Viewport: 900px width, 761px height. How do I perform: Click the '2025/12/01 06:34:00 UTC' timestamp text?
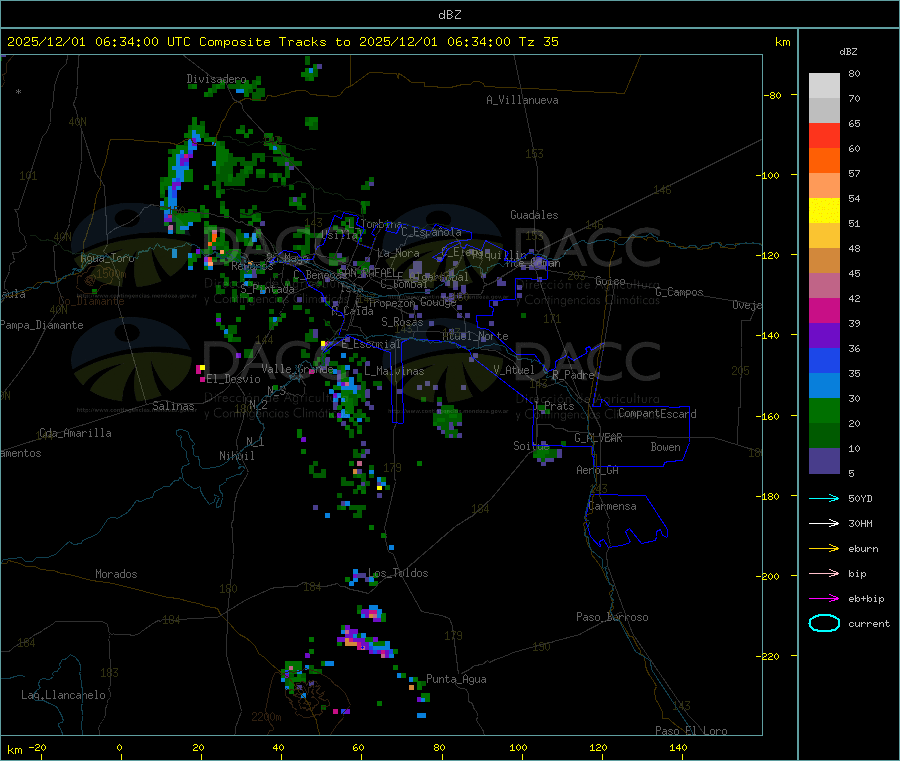click(99, 42)
